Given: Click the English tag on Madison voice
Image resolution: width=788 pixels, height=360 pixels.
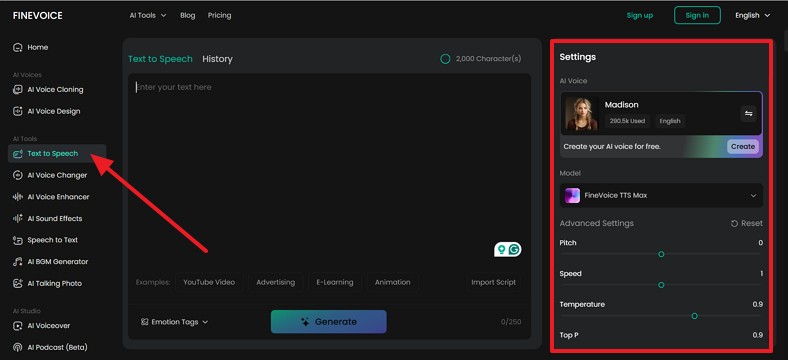Looking at the screenshot, I should tap(670, 121).
